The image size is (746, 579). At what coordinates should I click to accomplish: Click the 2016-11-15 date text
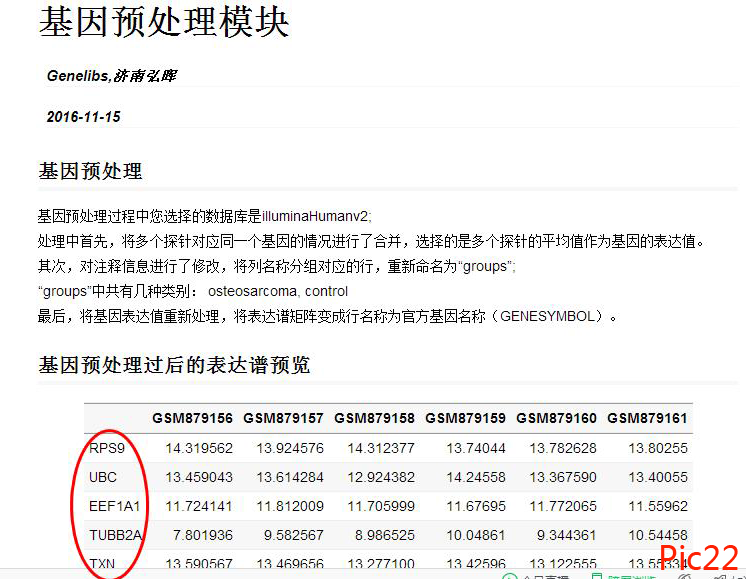pos(83,117)
